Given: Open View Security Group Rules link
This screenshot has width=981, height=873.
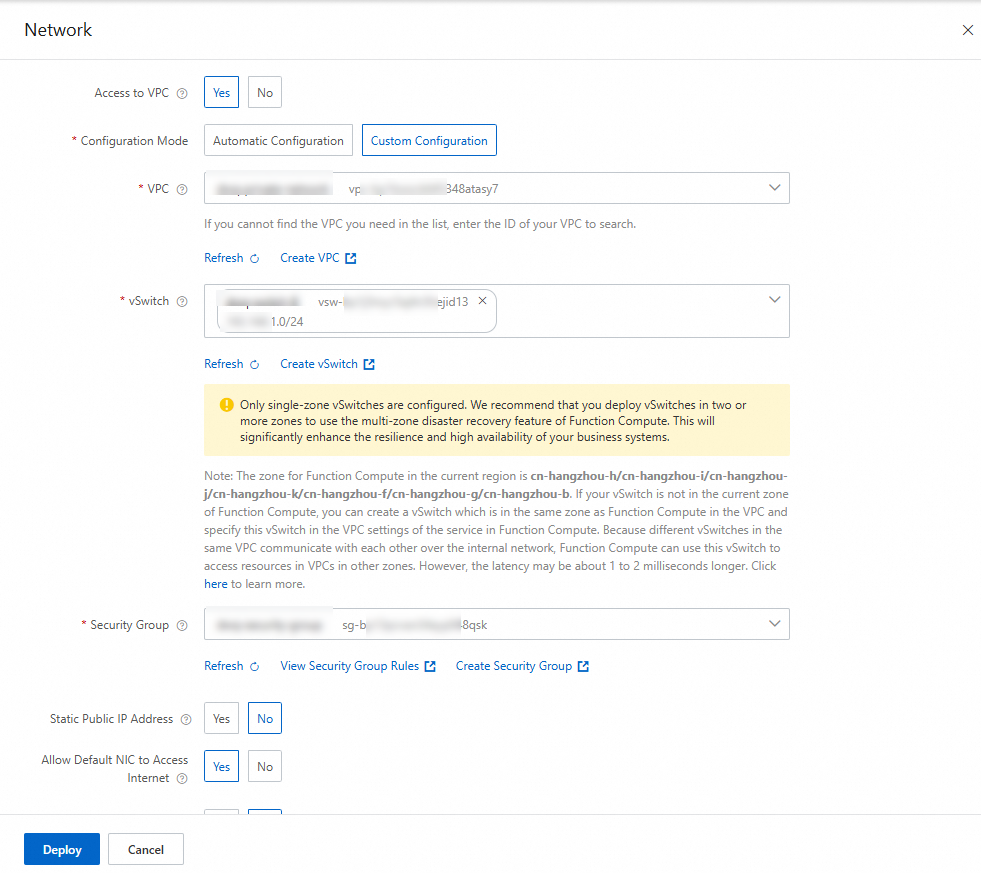Looking at the screenshot, I should (x=350, y=666).
